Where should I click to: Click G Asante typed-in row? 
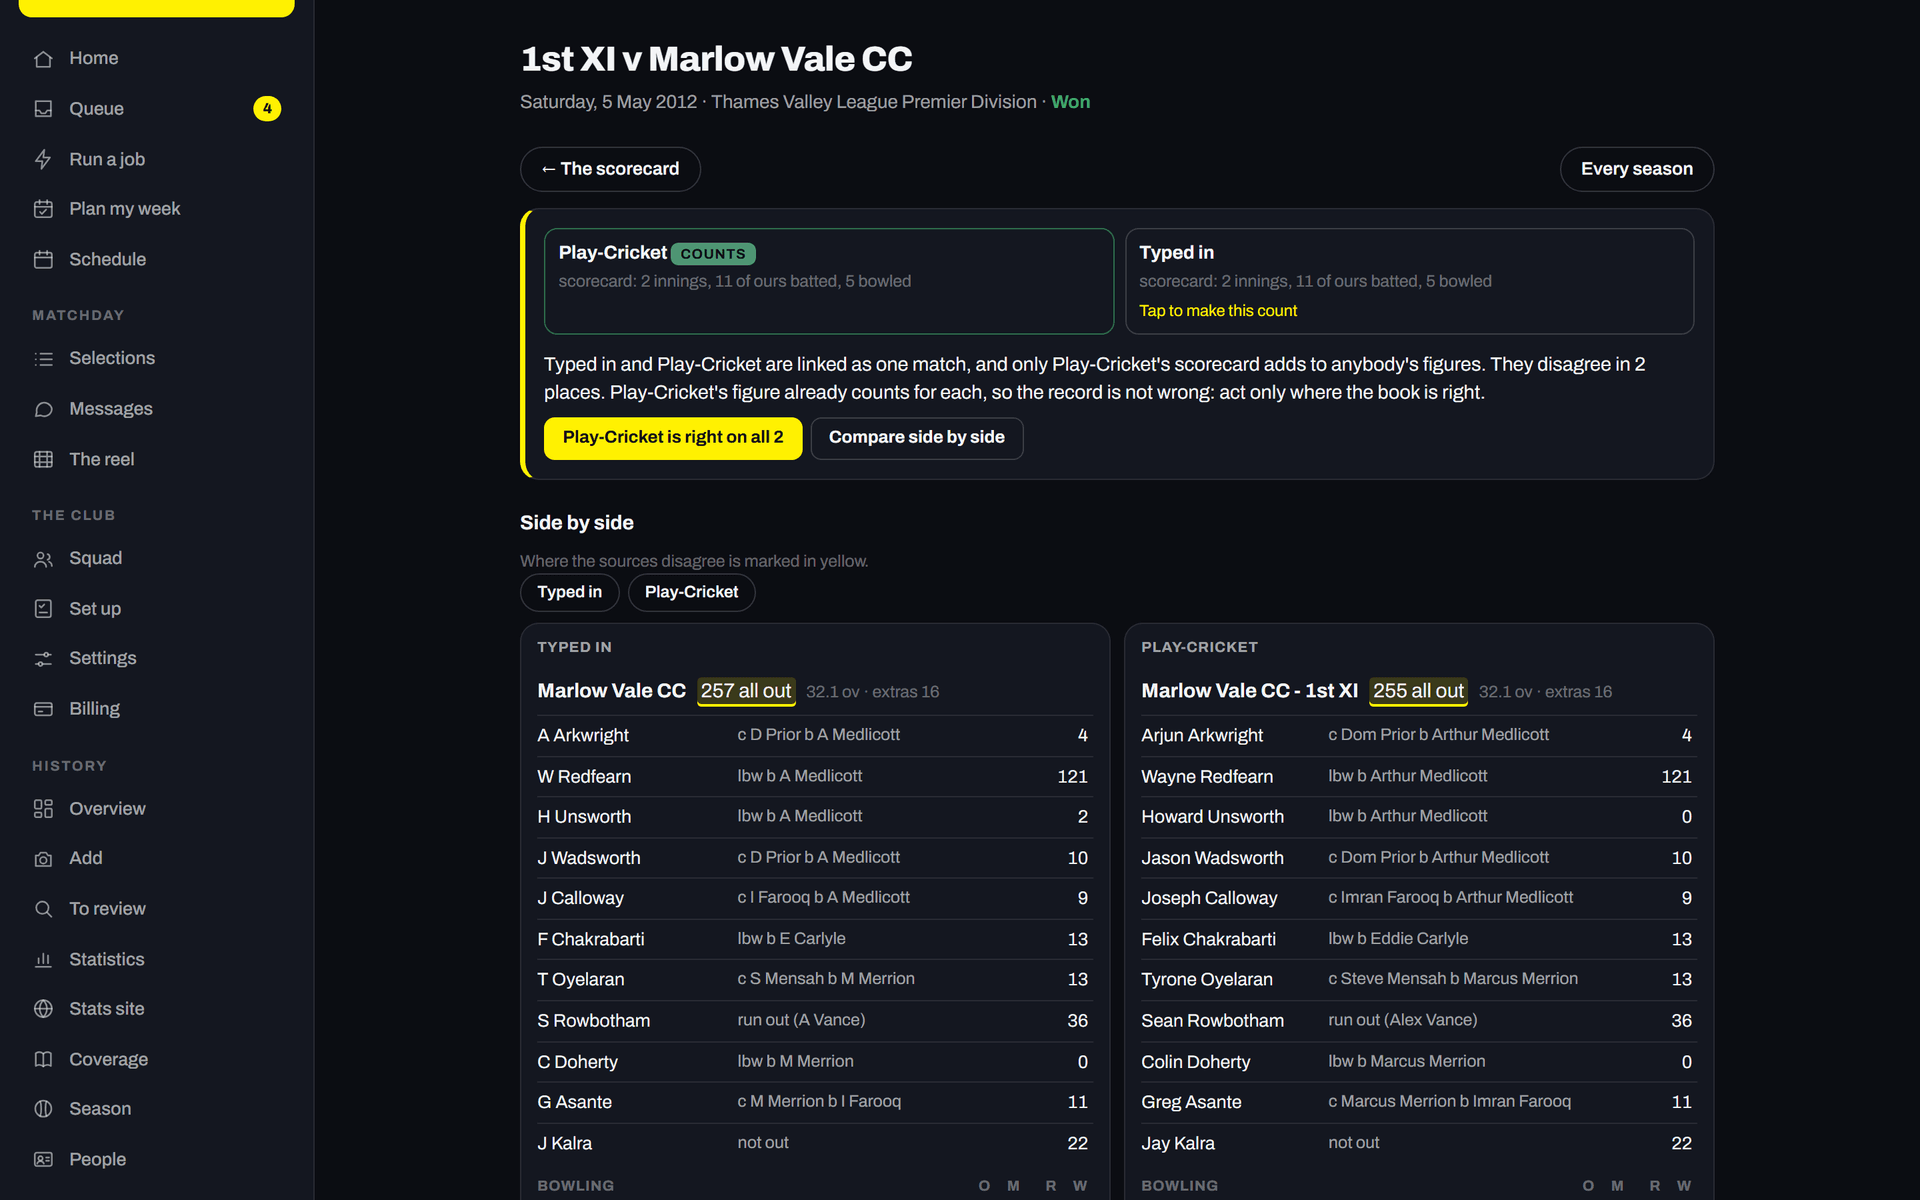(x=814, y=1102)
